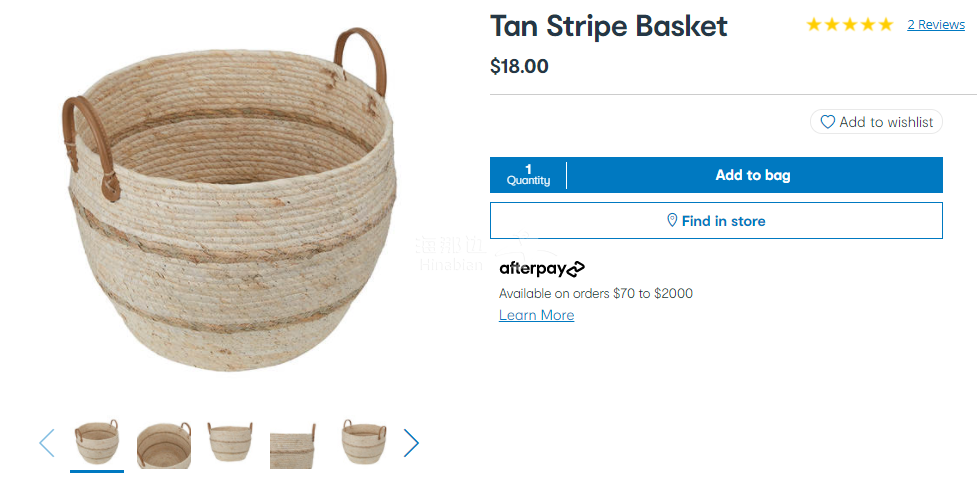Select the straight-on side view basket thumbnail

pyautogui.click(x=230, y=442)
